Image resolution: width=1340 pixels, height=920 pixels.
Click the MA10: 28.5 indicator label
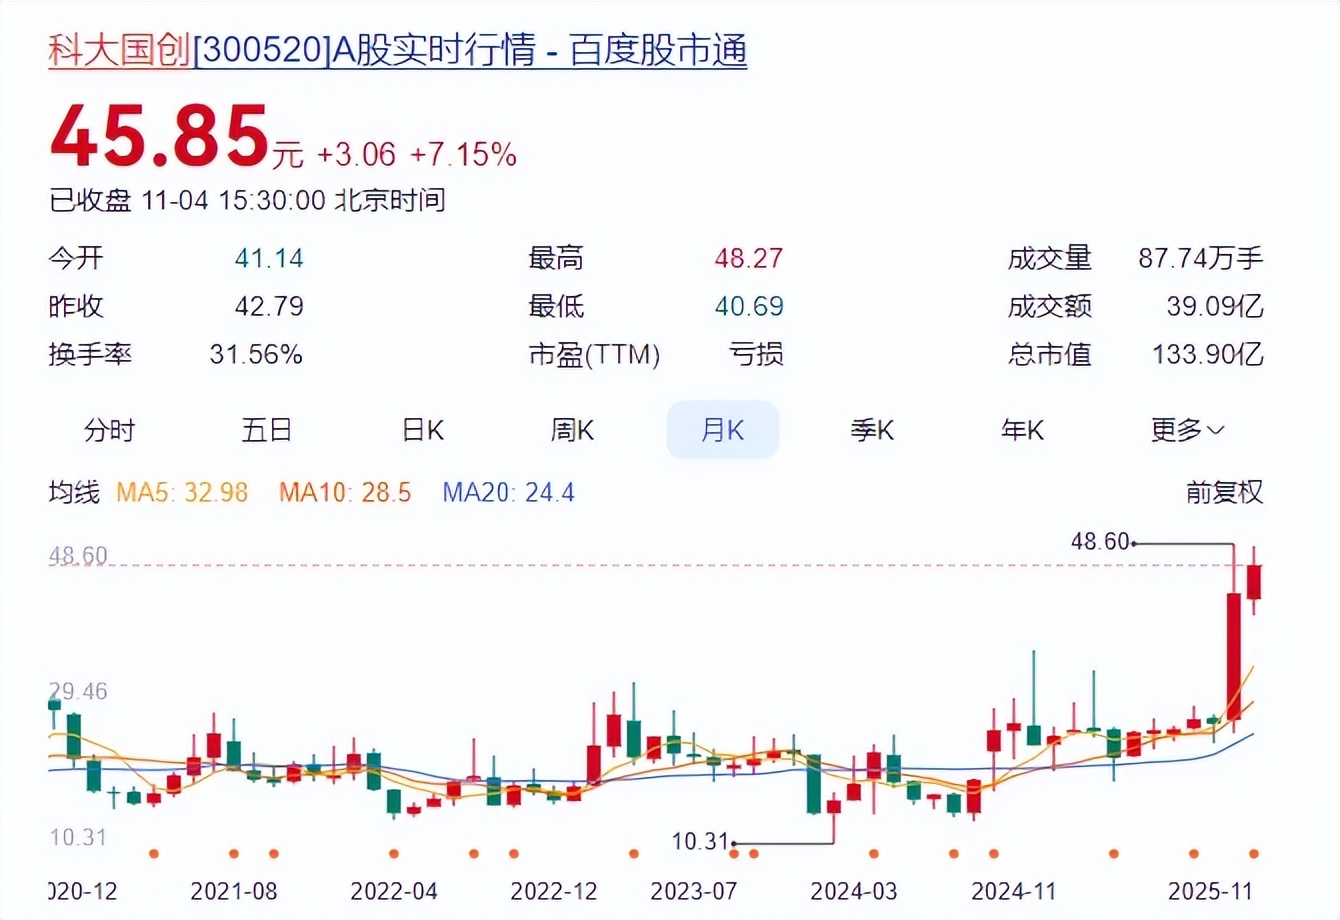click(345, 492)
